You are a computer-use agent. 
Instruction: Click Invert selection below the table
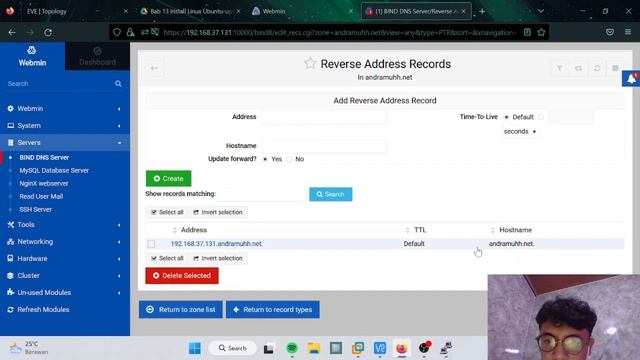click(x=218, y=258)
